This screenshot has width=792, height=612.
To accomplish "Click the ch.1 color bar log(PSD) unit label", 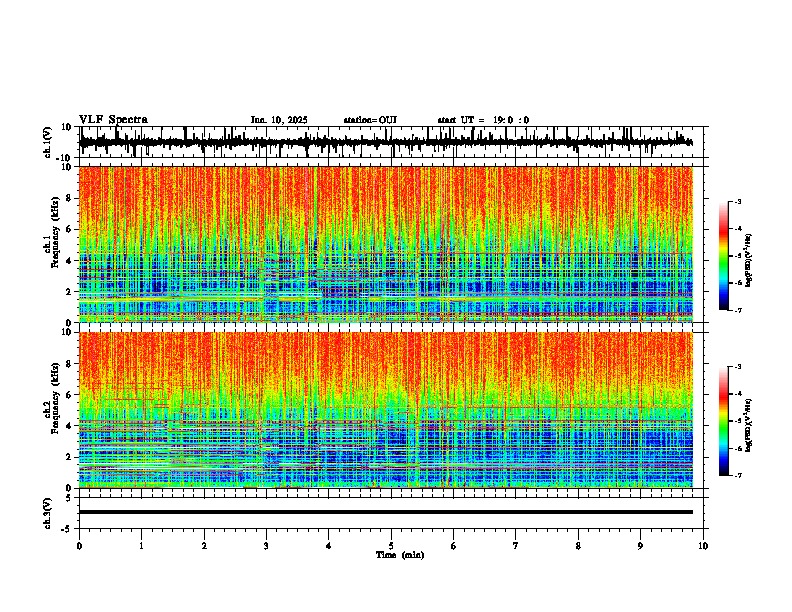I will tap(749, 260).
